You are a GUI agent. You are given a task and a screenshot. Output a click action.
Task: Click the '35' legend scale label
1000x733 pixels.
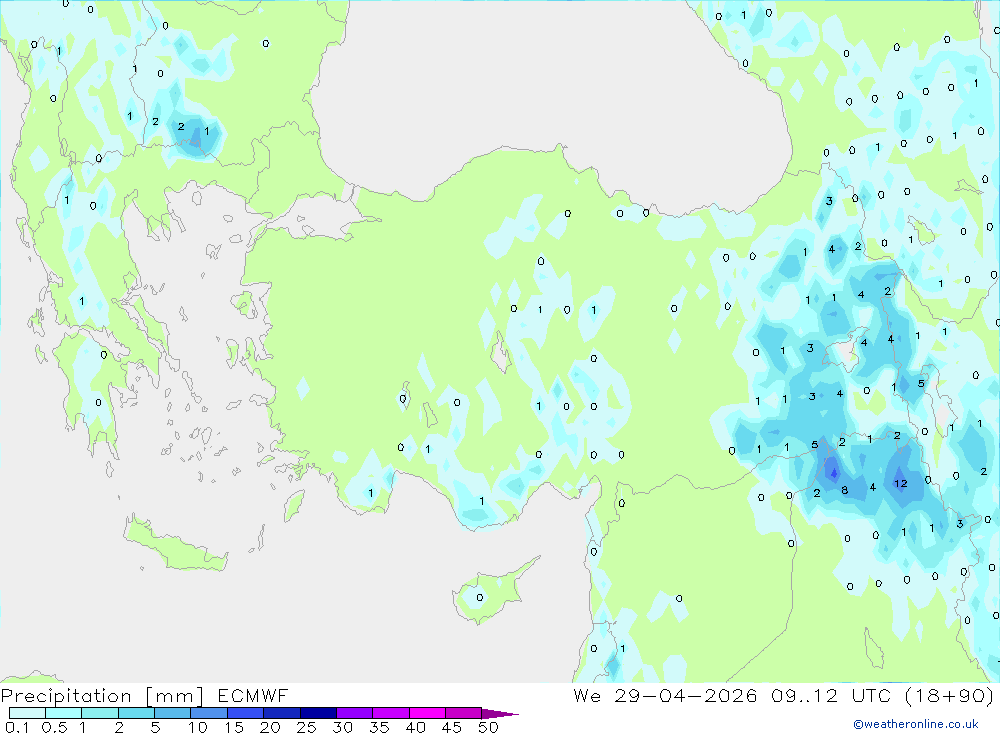pos(379,727)
